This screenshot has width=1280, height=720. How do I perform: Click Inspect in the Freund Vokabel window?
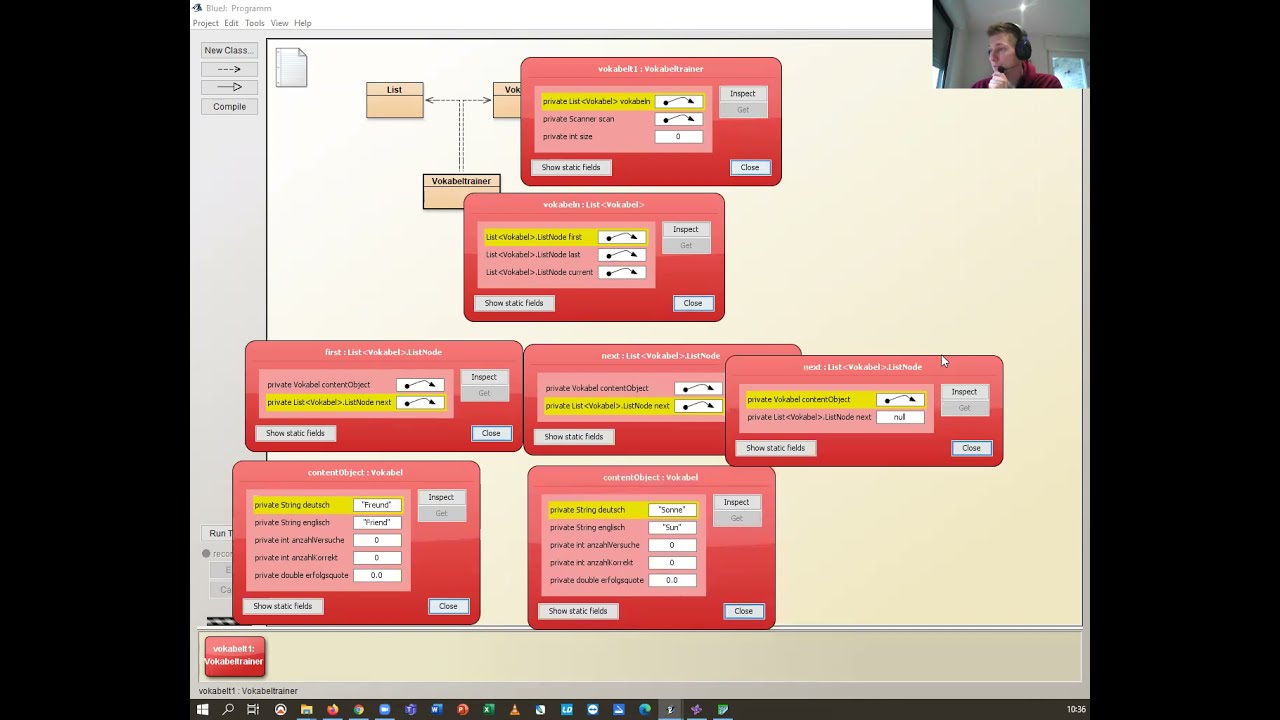441,497
